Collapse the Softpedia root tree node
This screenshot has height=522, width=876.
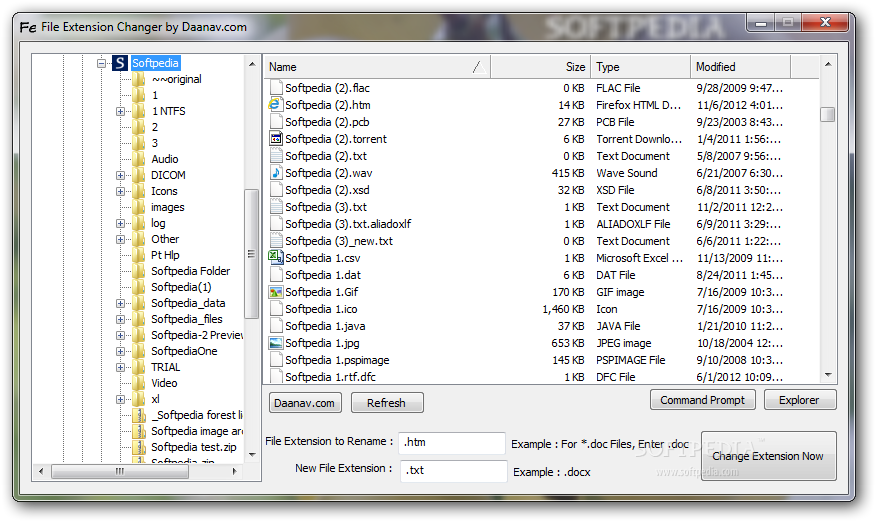coord(101,63)
